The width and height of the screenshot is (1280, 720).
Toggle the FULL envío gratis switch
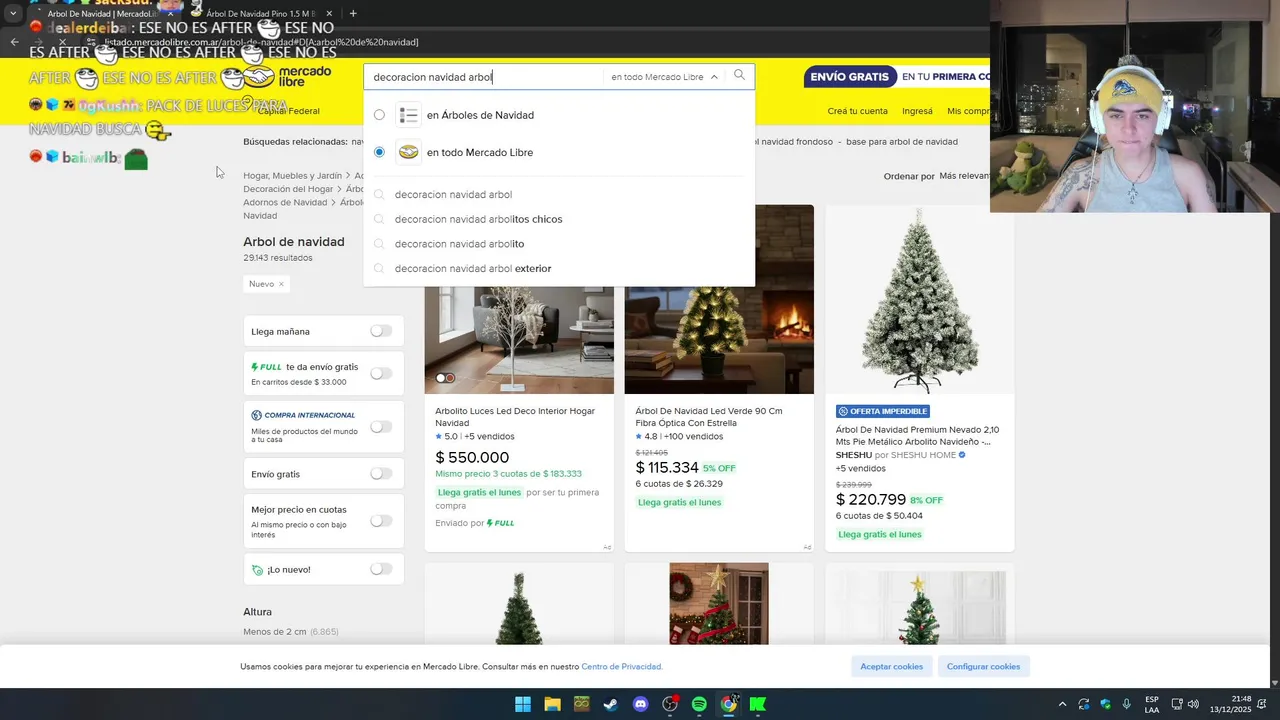pos(381,373)
